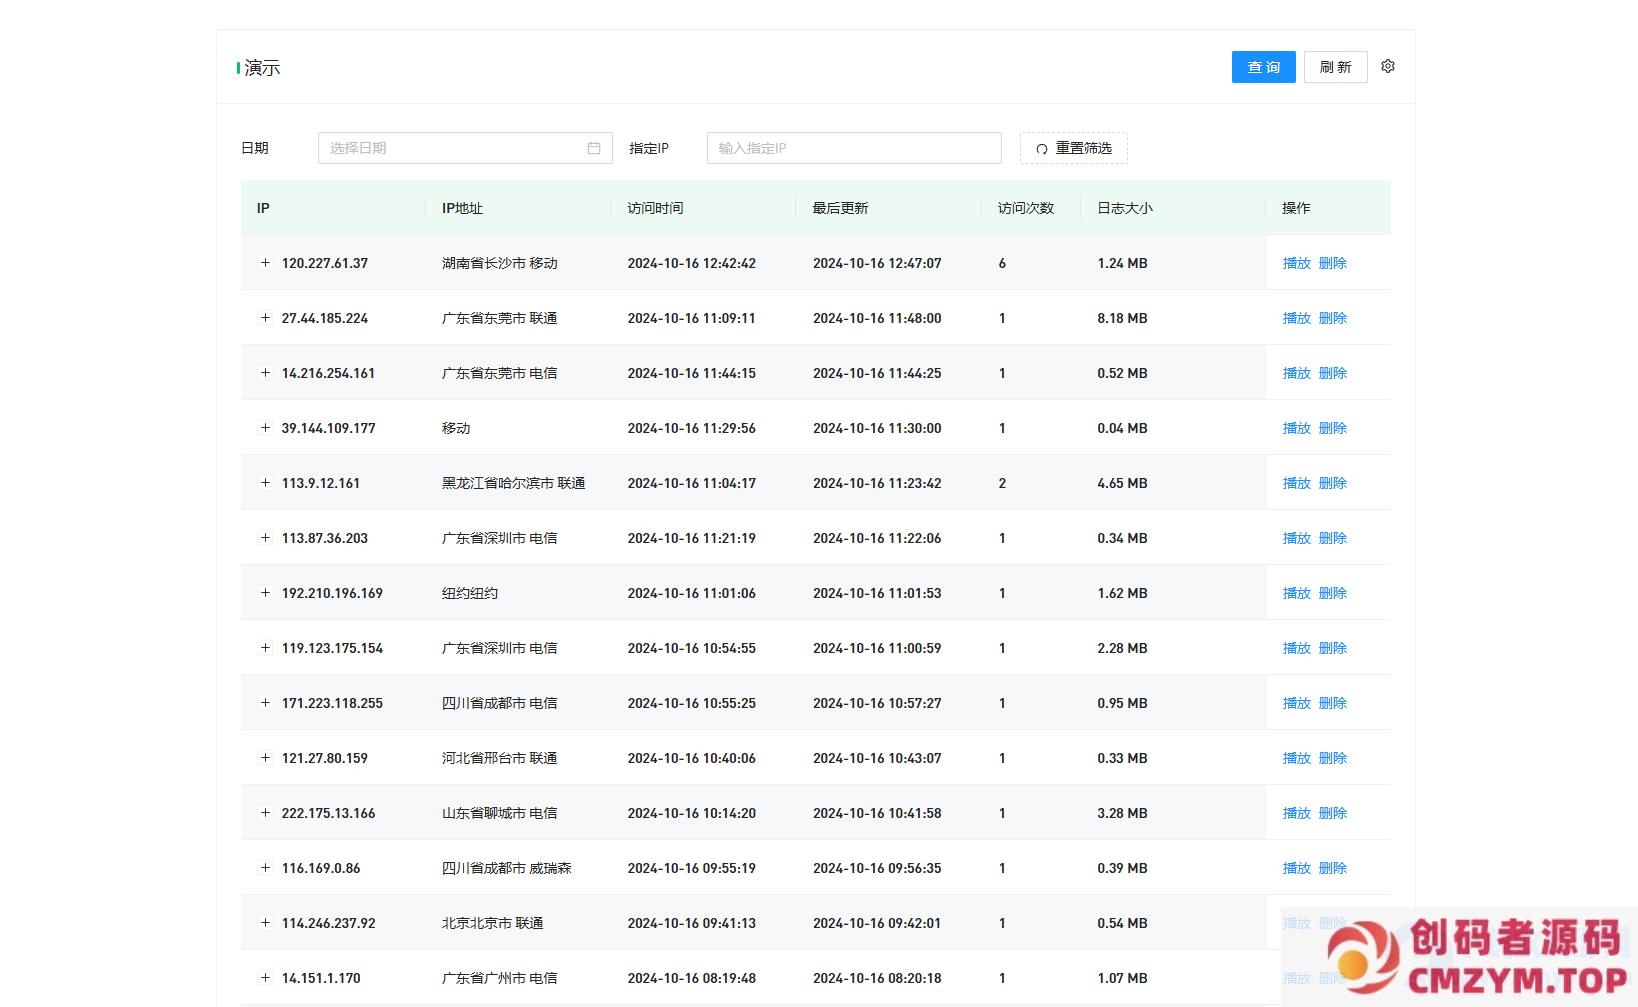Click the 访问次数 column header
Image resolution: width=1638 pixels, height=1007 pixels.
point(1026,208)
